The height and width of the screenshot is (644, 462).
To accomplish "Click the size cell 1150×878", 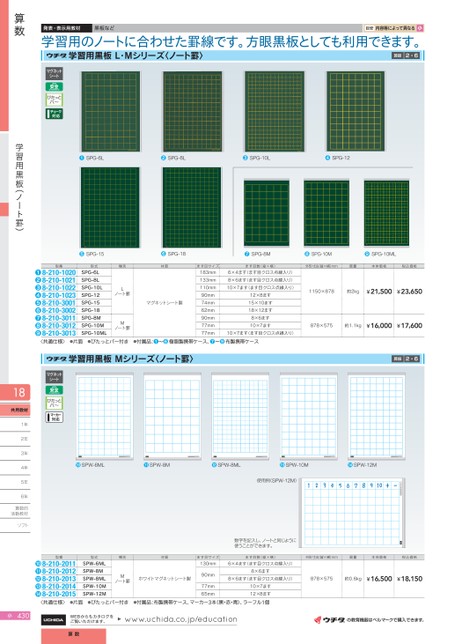I will (322, 291).
